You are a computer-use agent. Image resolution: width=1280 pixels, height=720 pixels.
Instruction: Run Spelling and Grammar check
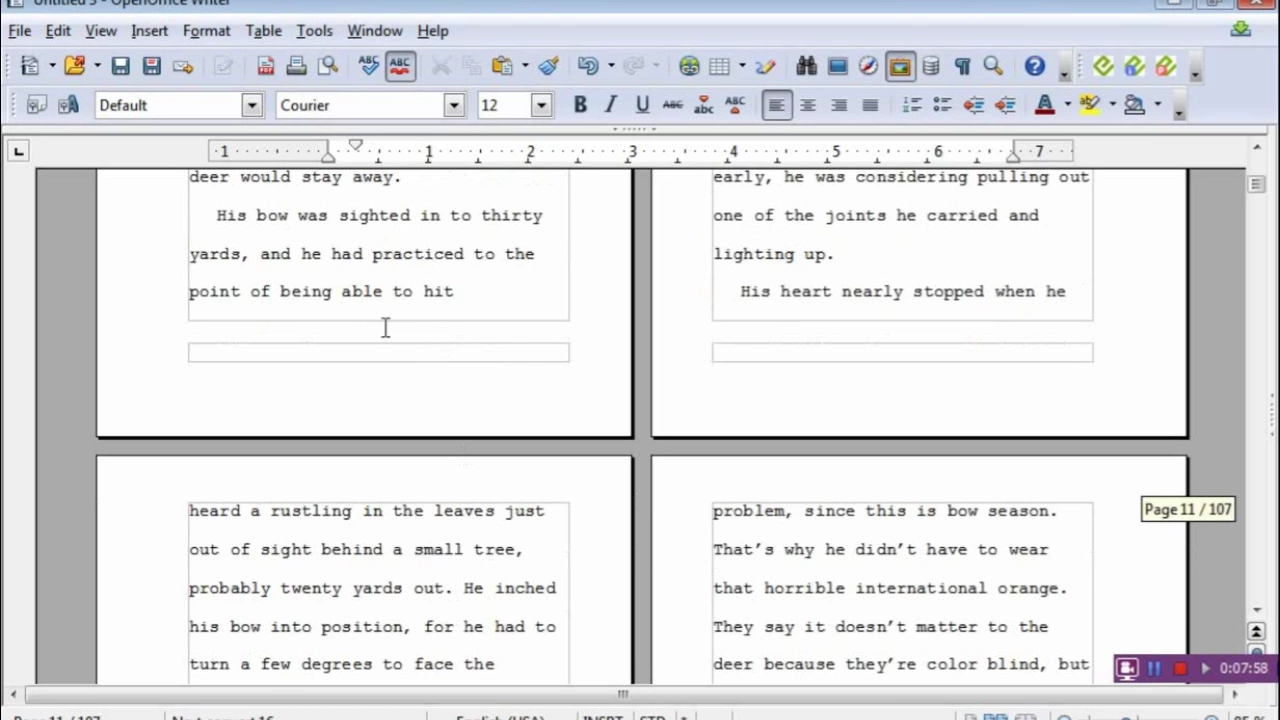[369, 66]
